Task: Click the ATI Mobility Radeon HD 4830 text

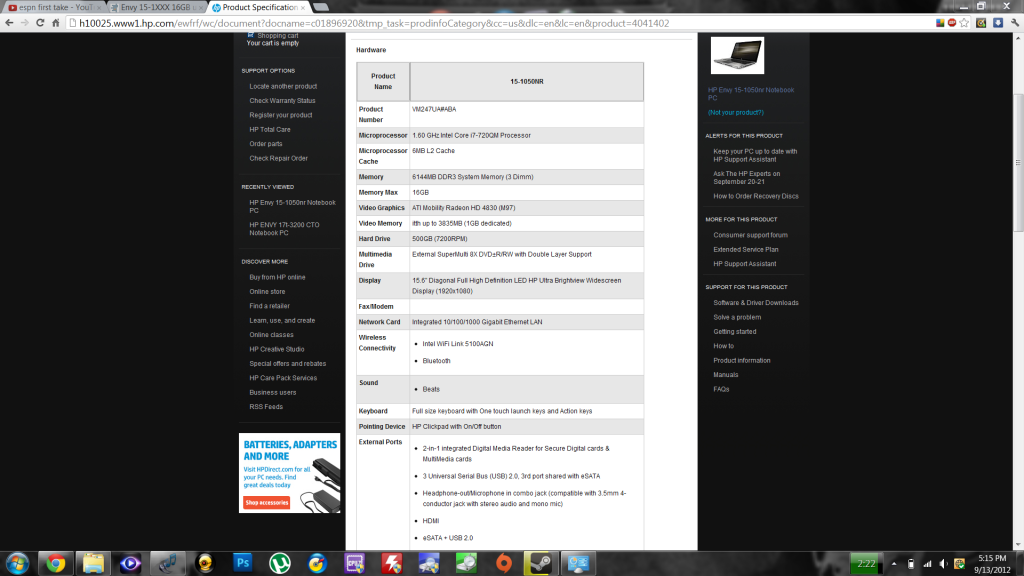Action: click(x=464, y=208)
